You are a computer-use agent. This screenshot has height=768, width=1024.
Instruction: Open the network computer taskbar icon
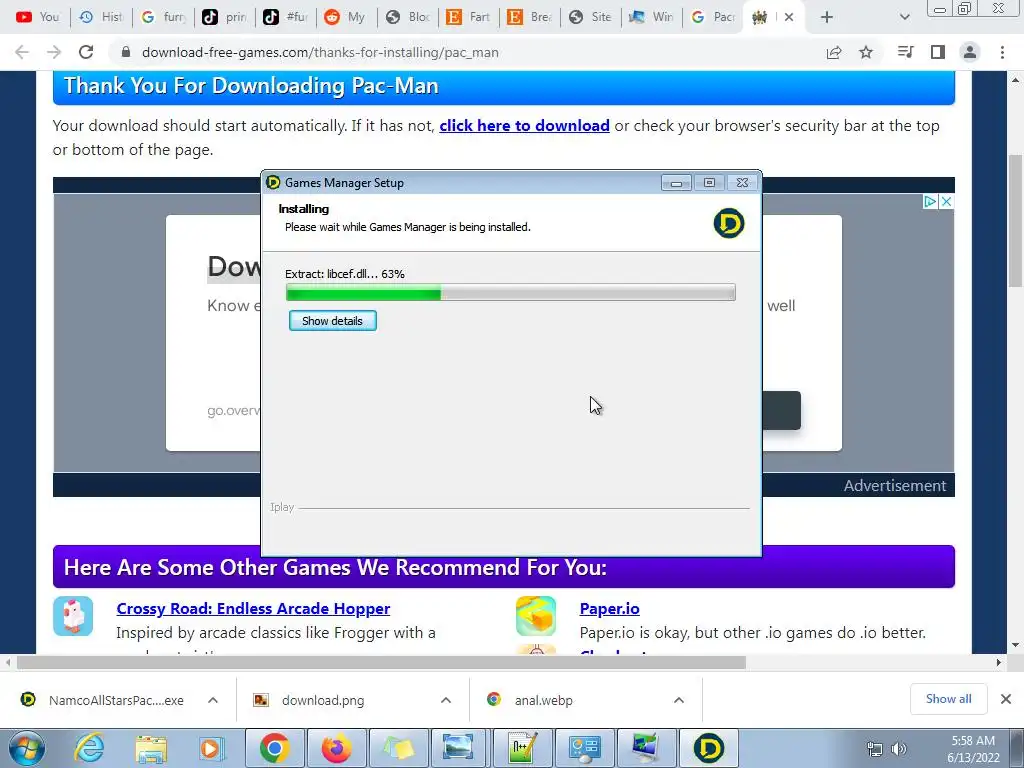(x=647, y=748)
